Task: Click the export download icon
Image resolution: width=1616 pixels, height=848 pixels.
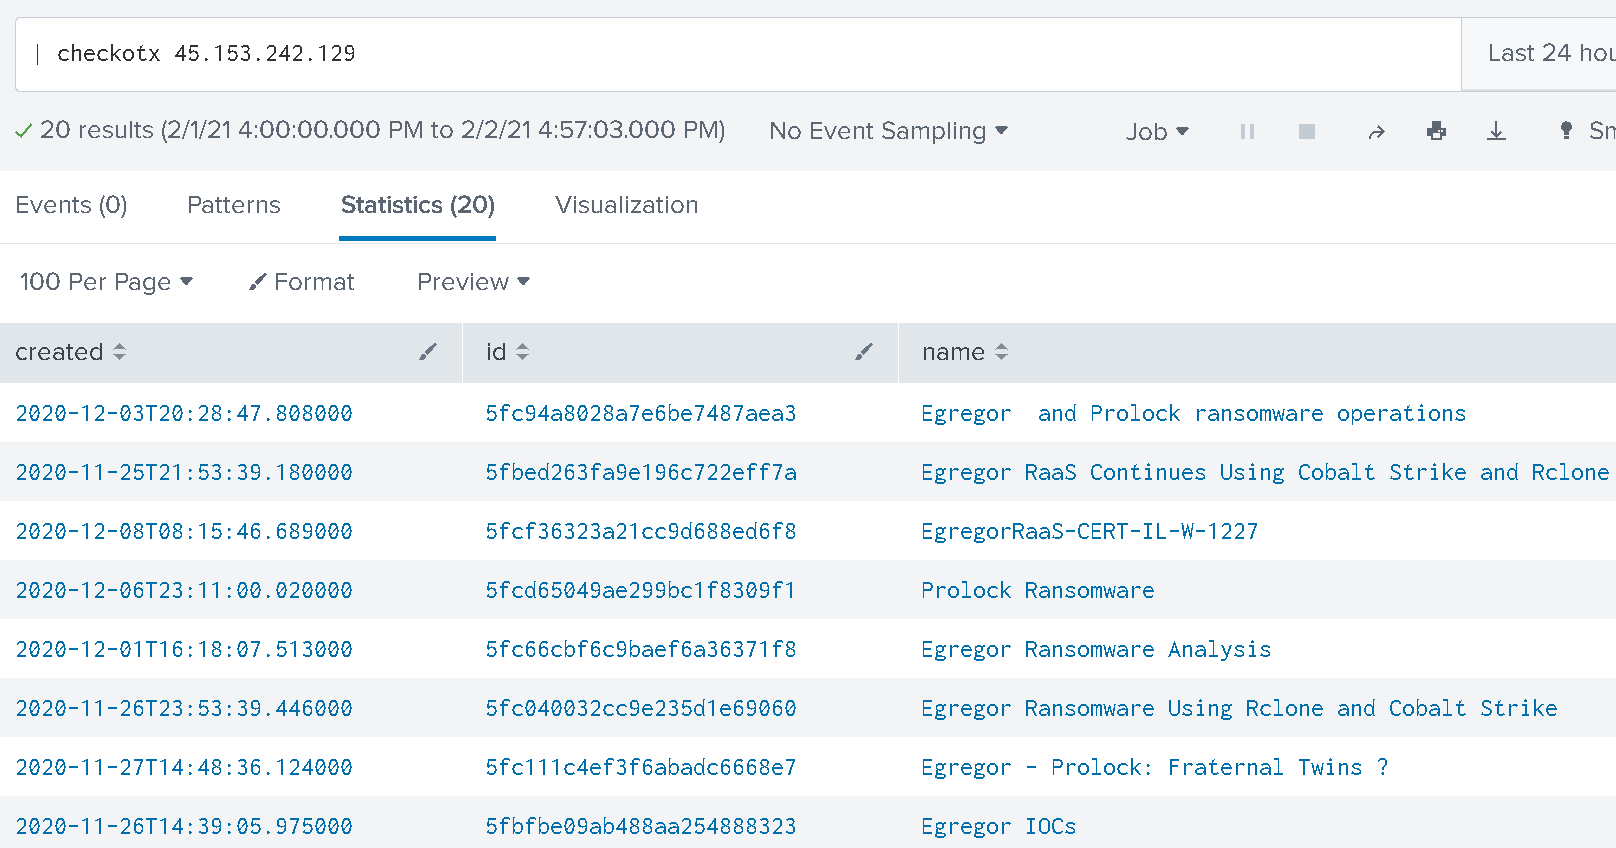Action: 1496,132
